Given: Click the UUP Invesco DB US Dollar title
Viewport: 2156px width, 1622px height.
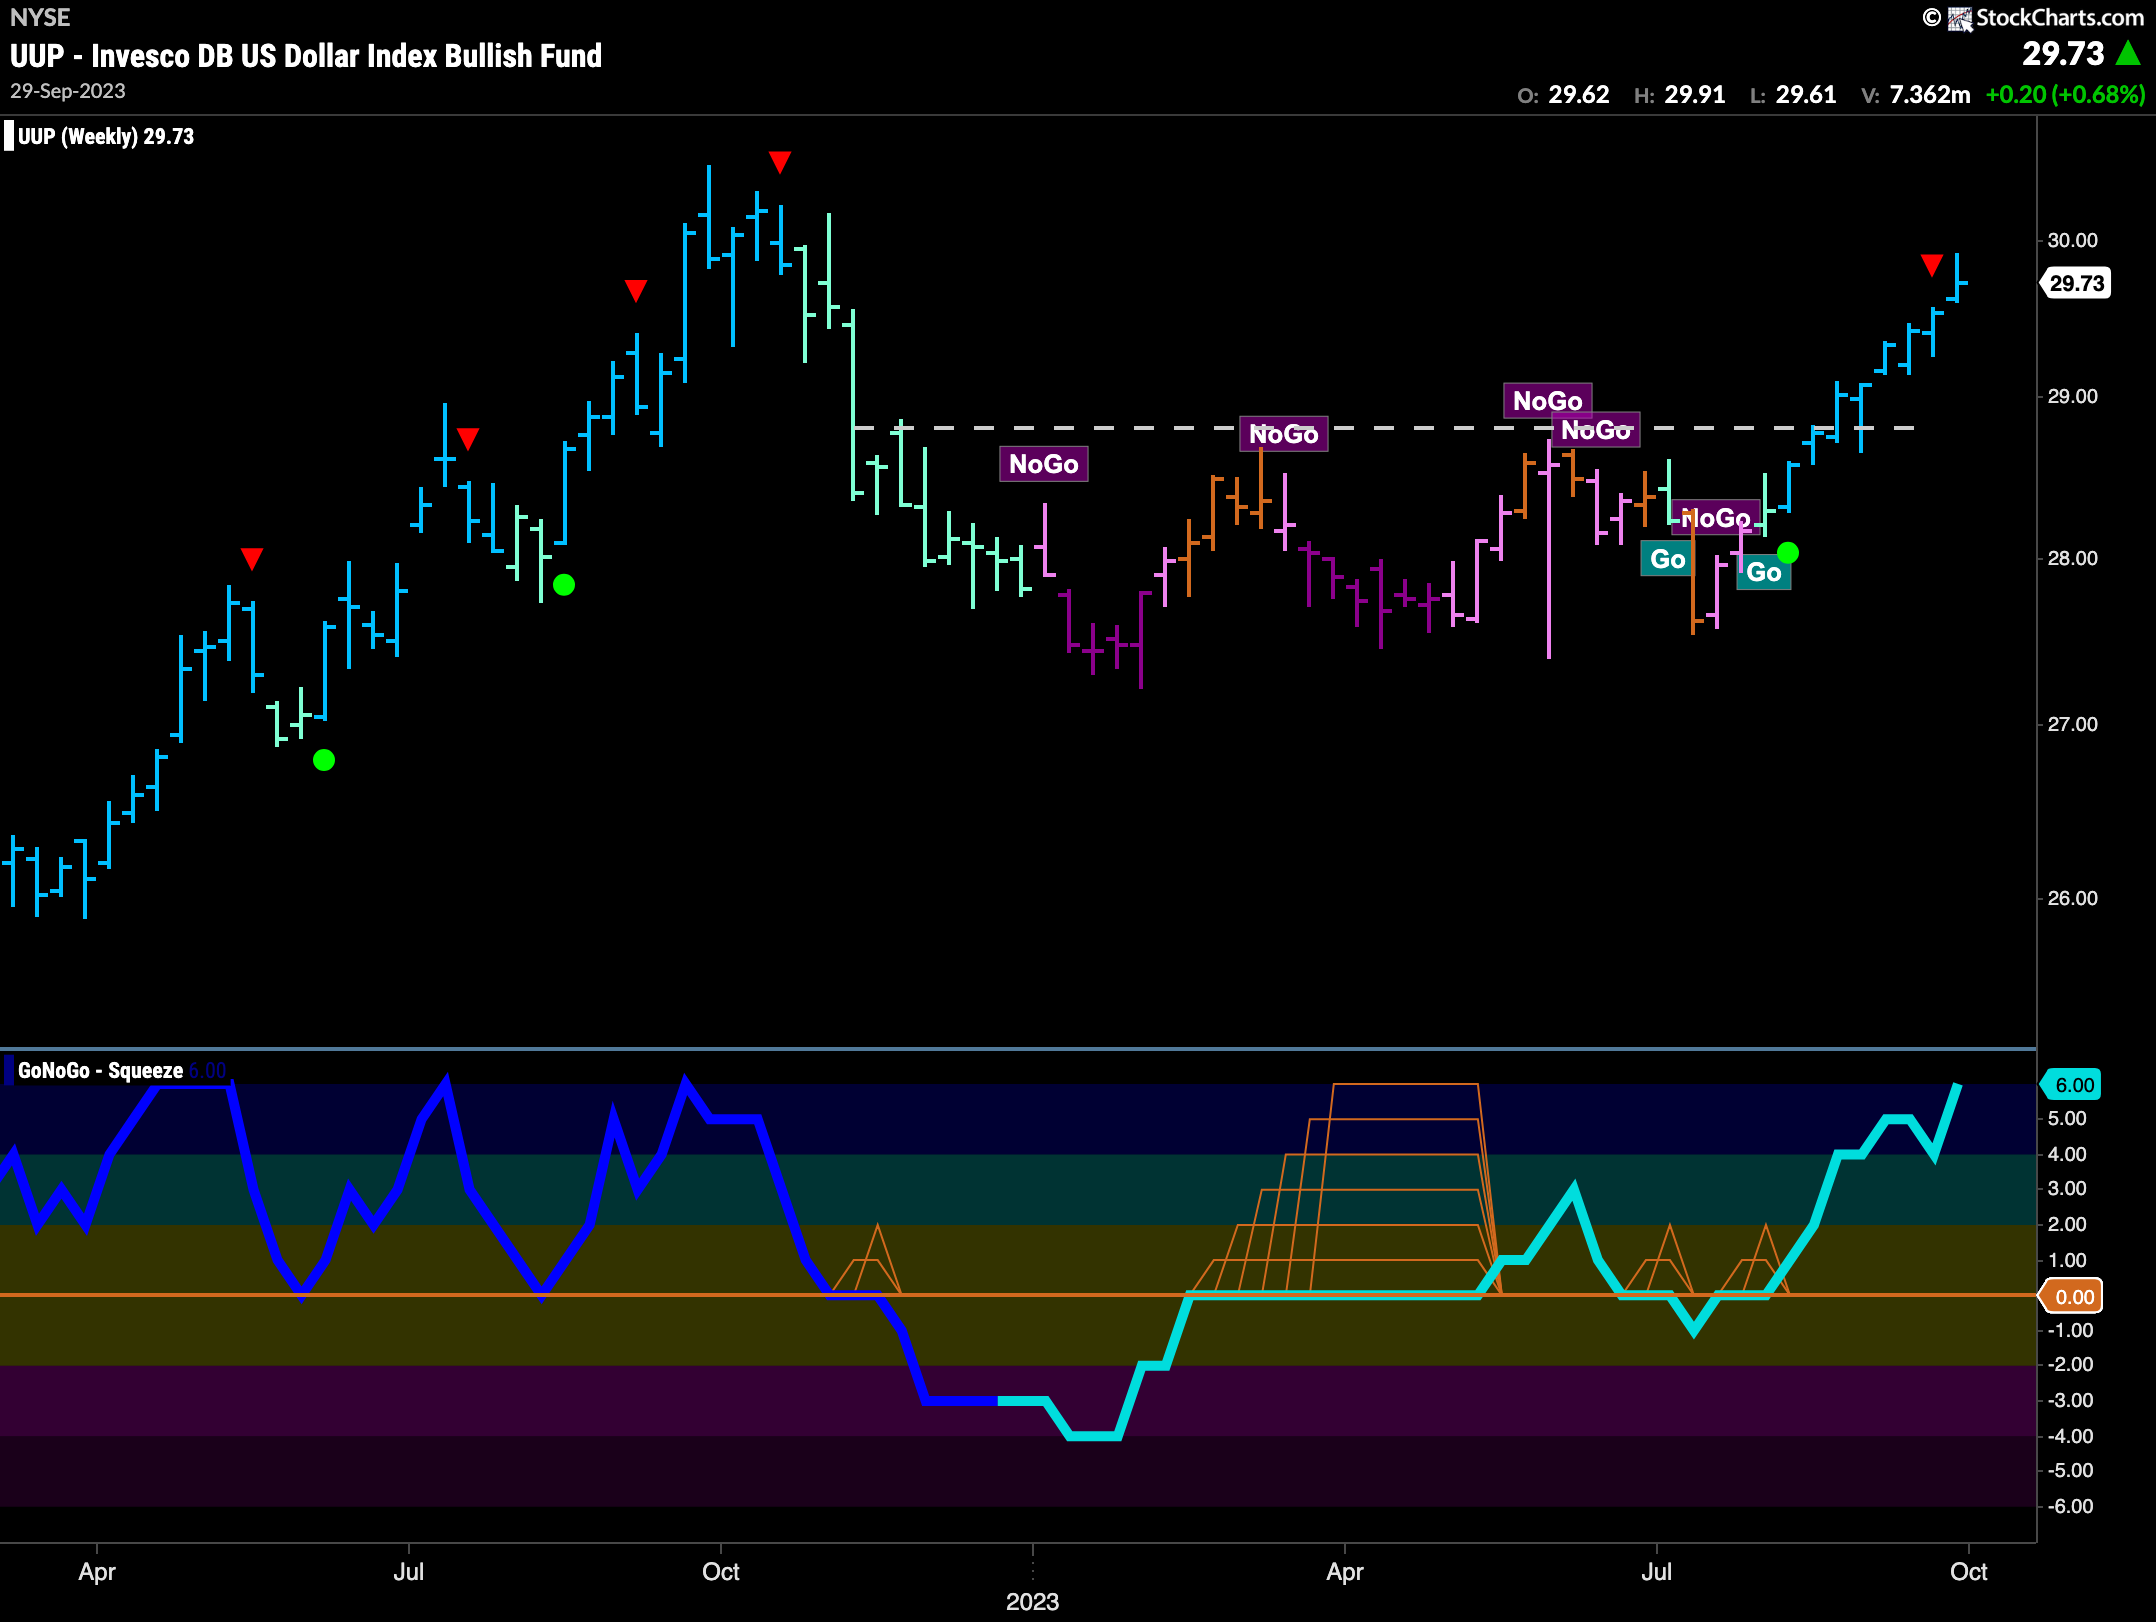Looking at the screenshot, I should [306, 56].
